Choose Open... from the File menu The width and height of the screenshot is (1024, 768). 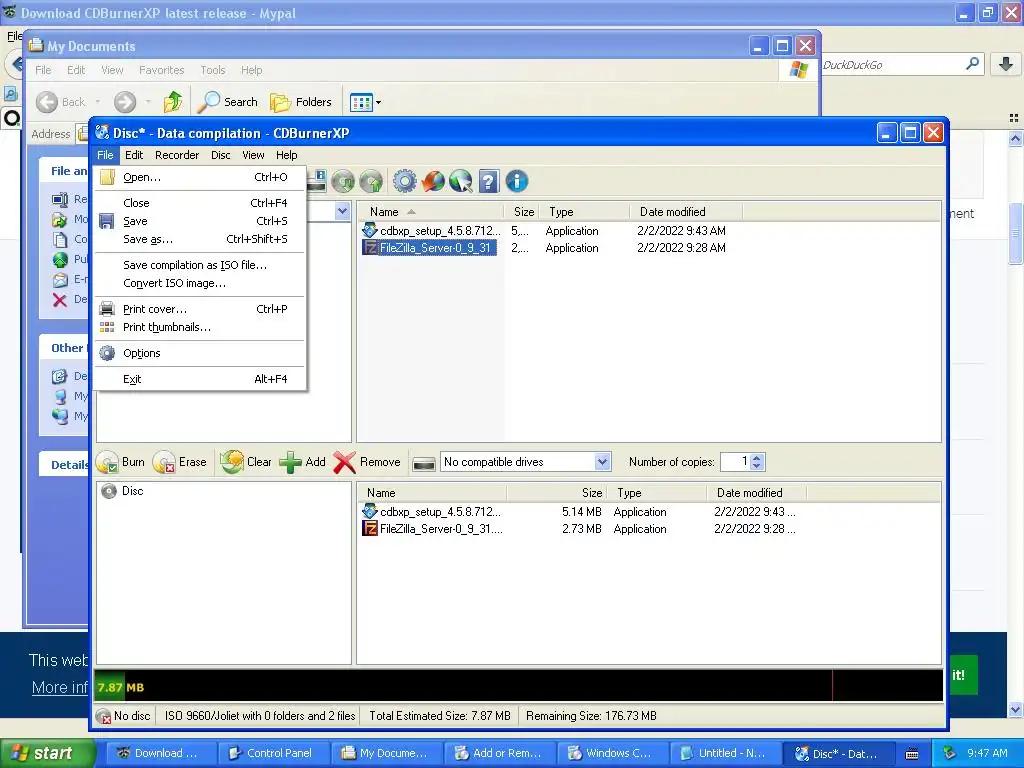[x=200, y=177]
